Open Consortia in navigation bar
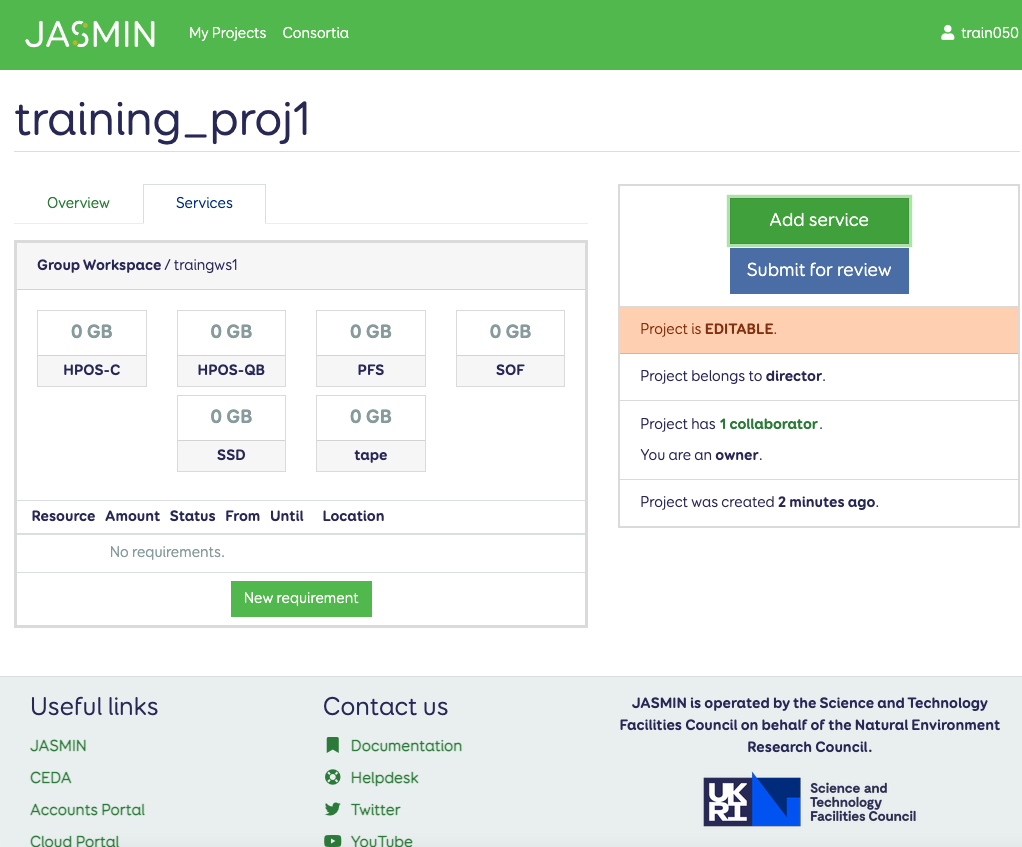Viewport: 1022px width, 847px height. 315,33
